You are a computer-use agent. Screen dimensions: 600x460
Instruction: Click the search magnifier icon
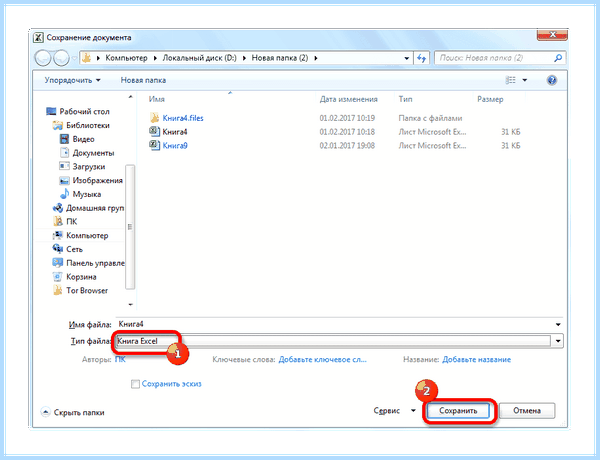558,58
